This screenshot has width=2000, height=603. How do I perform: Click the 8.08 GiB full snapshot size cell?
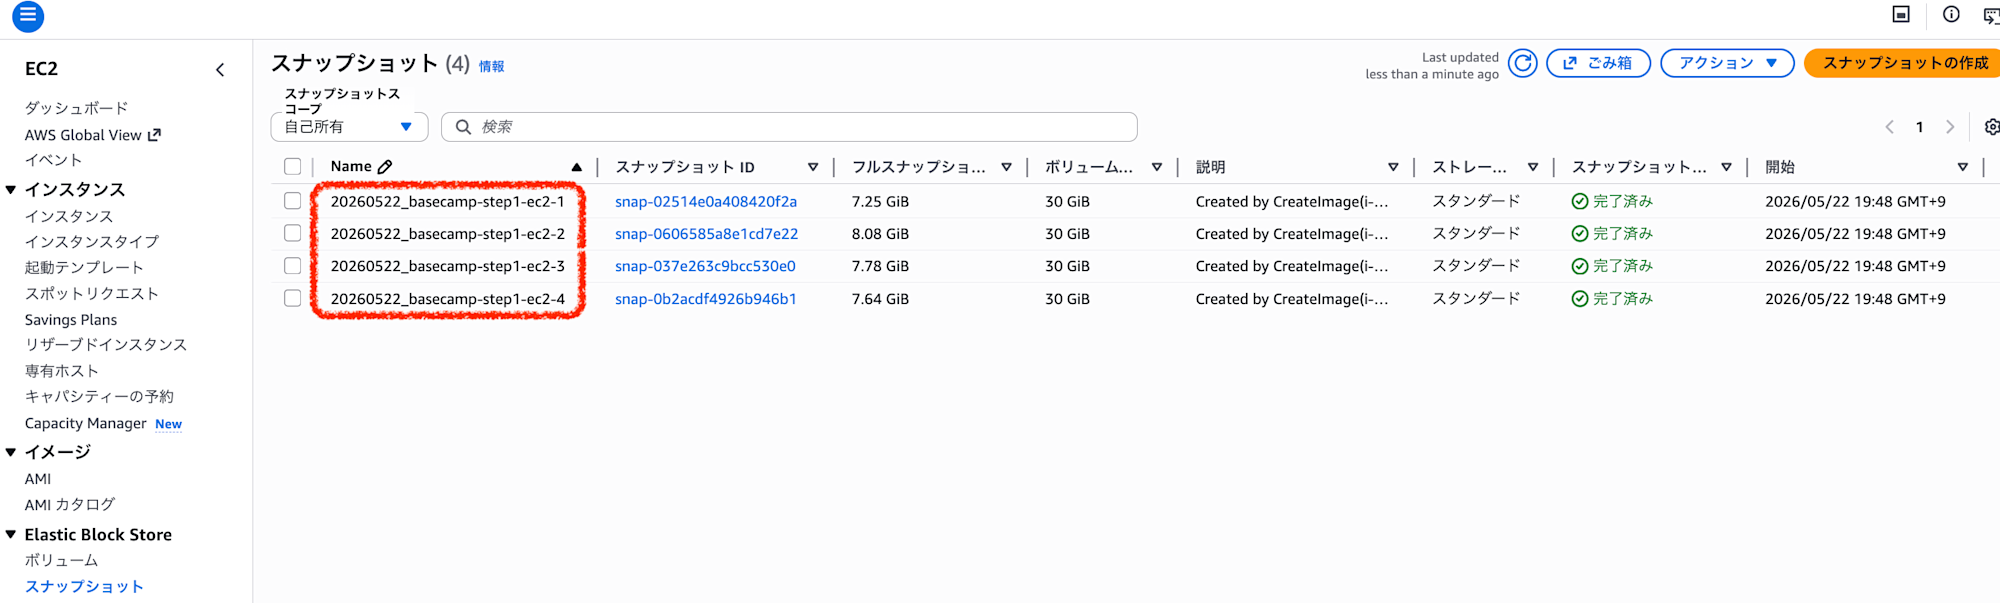pyautogui.click(x=880, y=234)
